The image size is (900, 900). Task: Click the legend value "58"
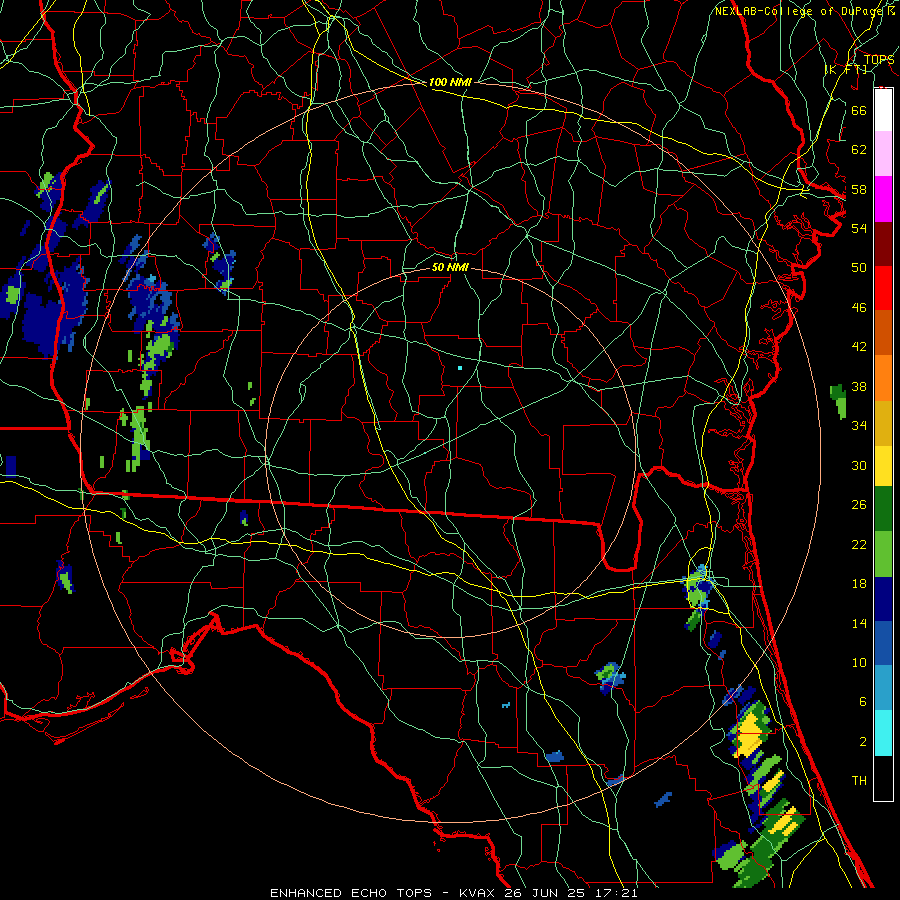pos(859,189)
